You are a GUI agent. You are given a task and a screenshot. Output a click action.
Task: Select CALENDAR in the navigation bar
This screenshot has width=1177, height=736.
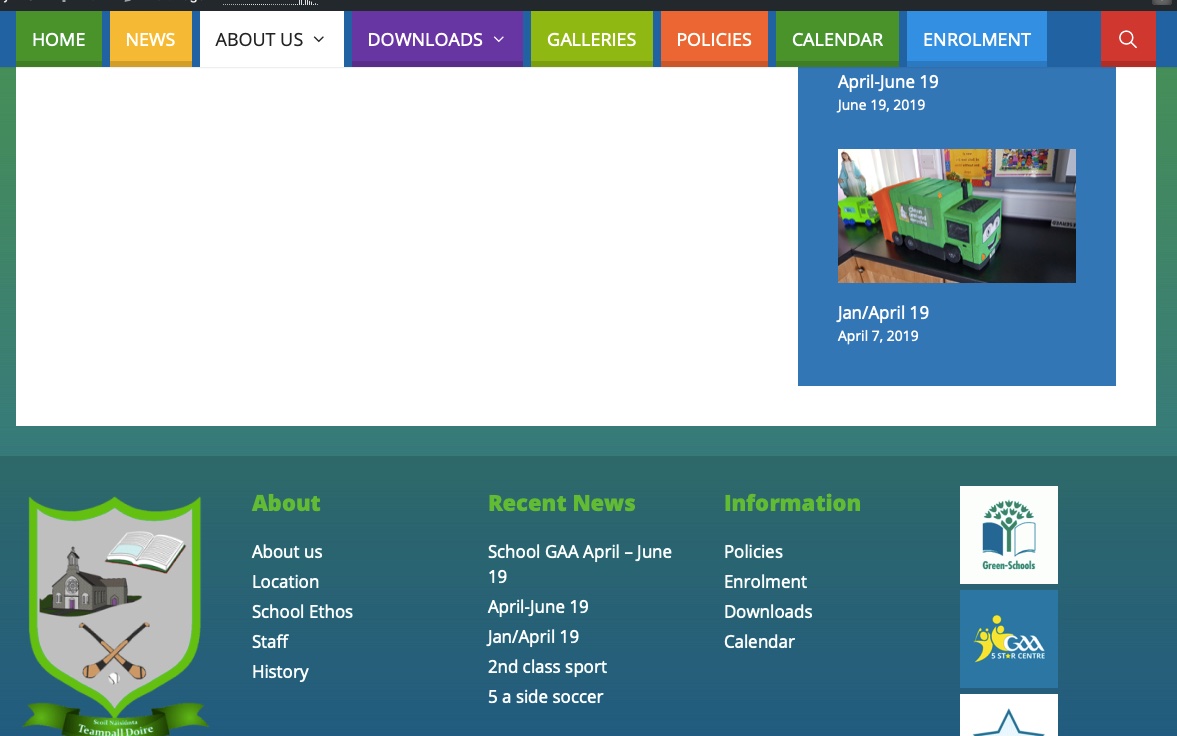coord(836,39)
